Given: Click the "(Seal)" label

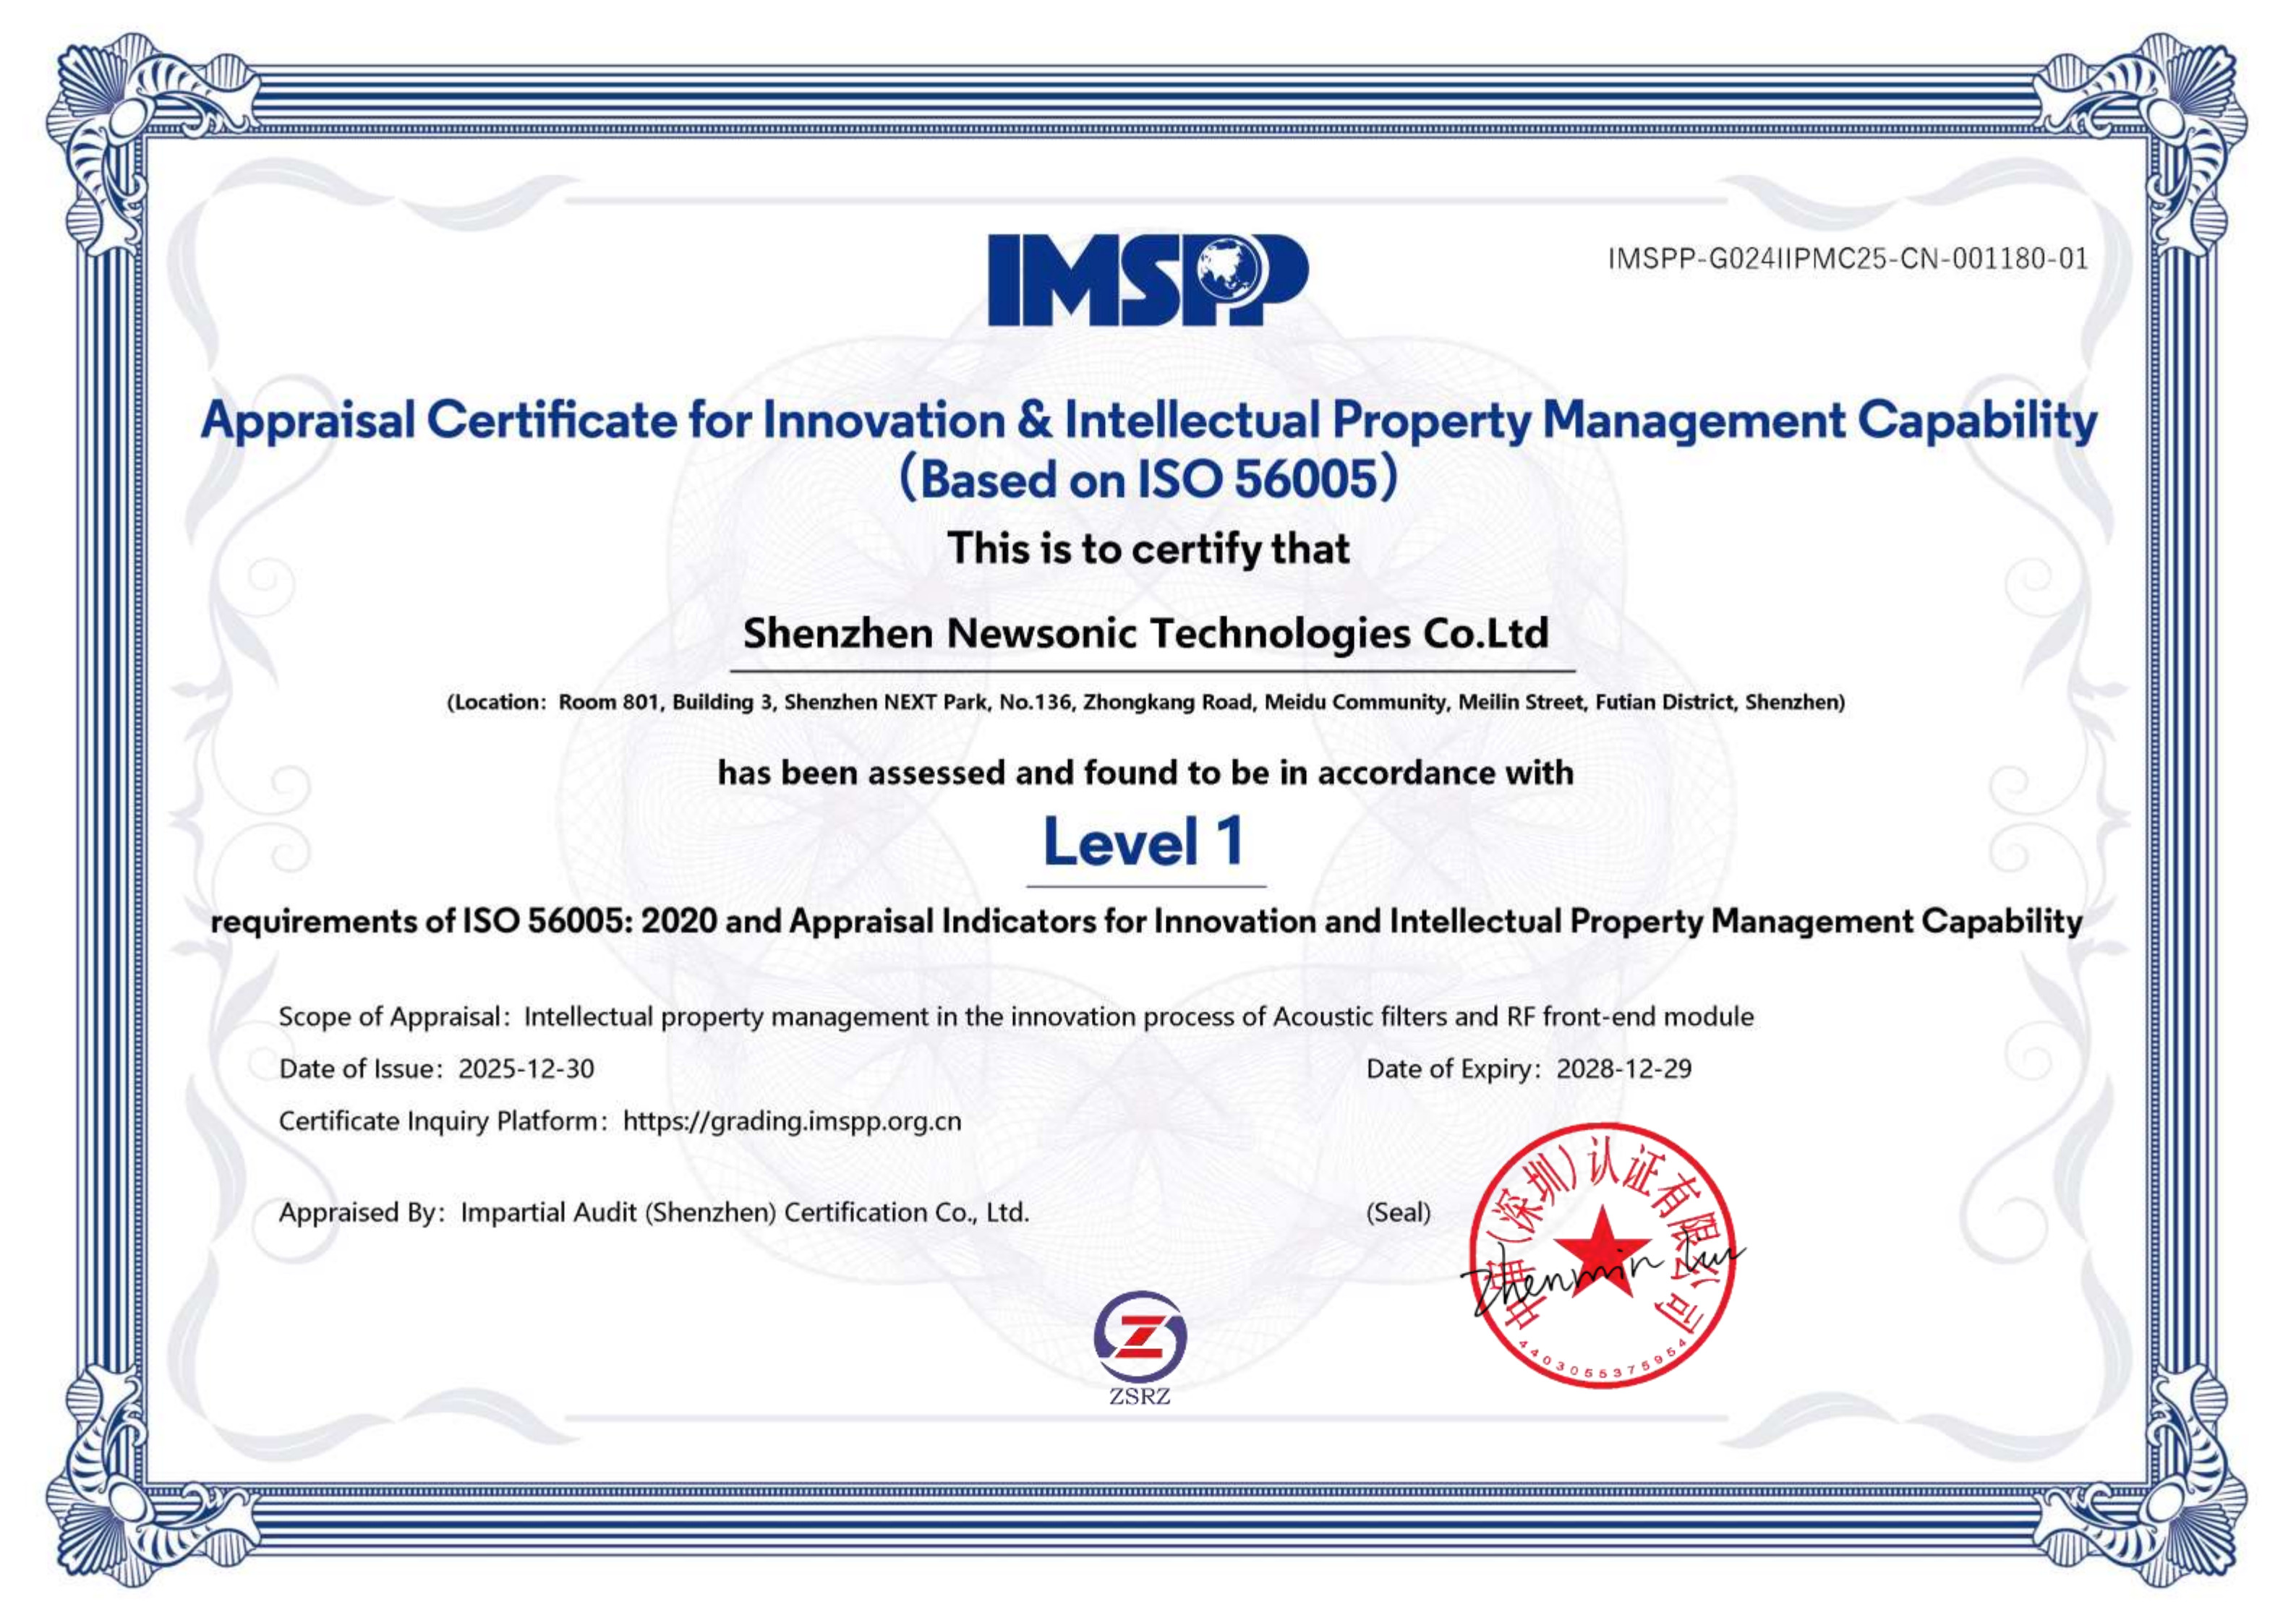Looking at the screenshot, I should (x=1398, y=1213).
